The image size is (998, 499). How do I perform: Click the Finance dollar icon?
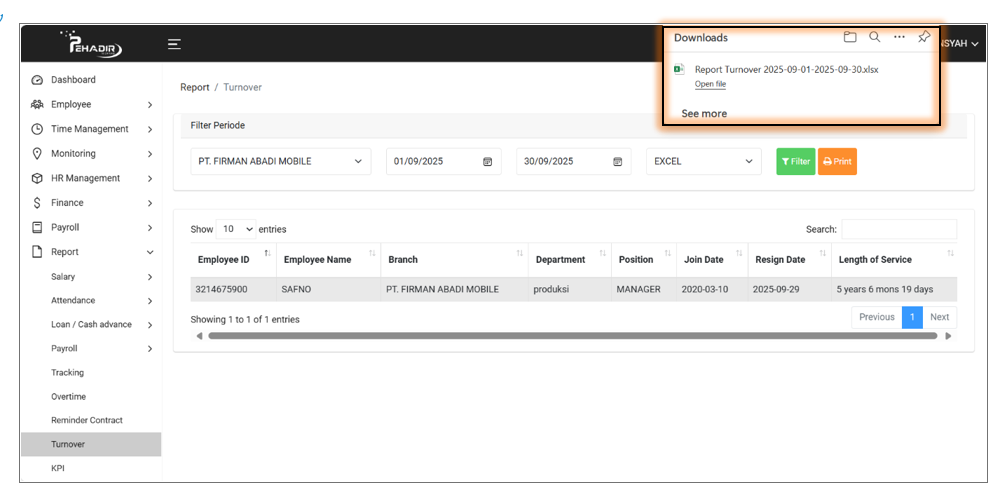coord(37,203)
